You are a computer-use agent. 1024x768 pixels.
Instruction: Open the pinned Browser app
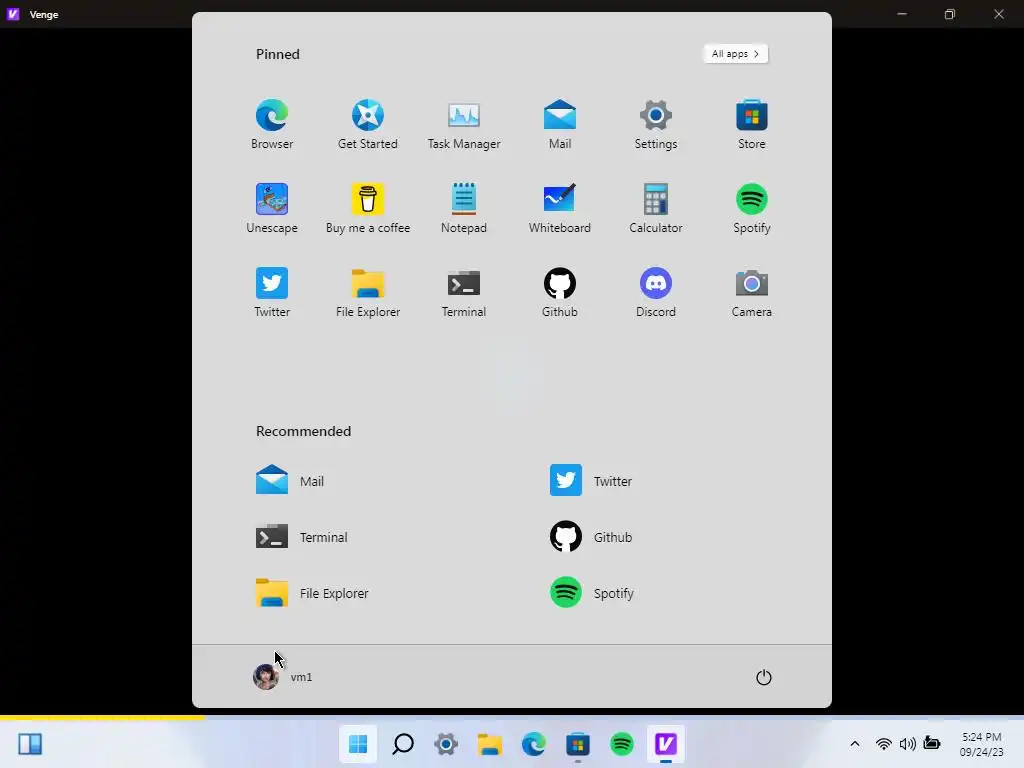[272, 125]
